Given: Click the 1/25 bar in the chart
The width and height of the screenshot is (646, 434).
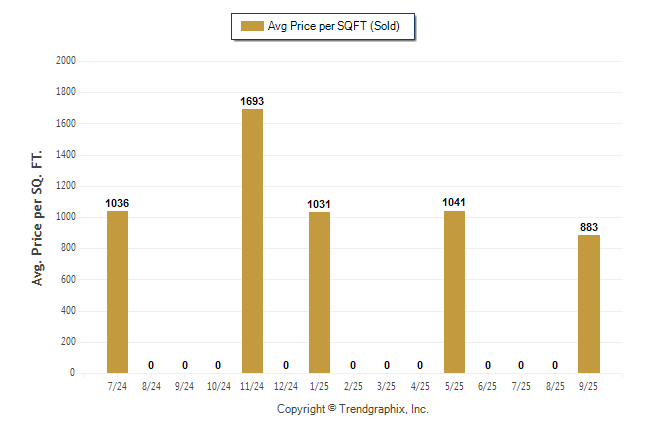Looking at the screenshot, I should point(319,292).
